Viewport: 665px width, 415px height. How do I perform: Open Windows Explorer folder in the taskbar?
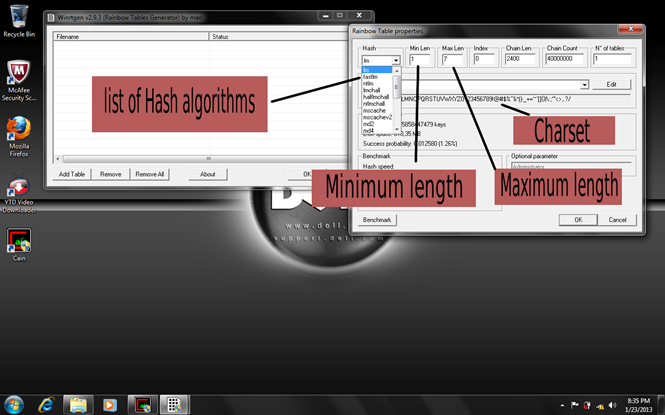tap(77, 404)
